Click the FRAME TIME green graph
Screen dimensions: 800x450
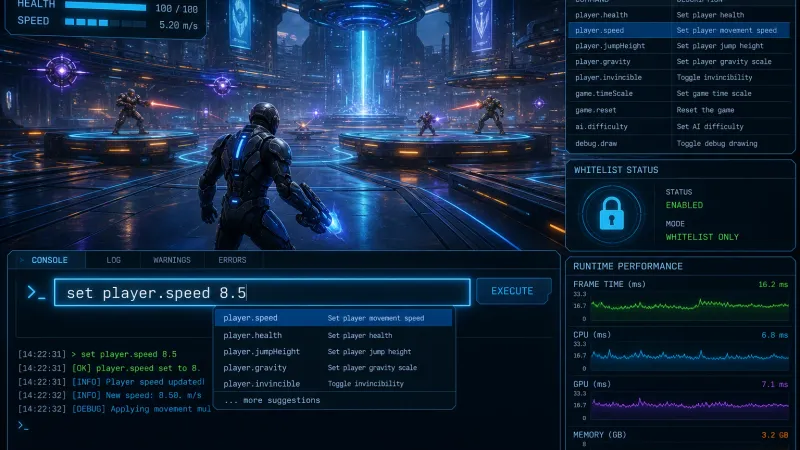pyautogui.click(x=689, y=306)
